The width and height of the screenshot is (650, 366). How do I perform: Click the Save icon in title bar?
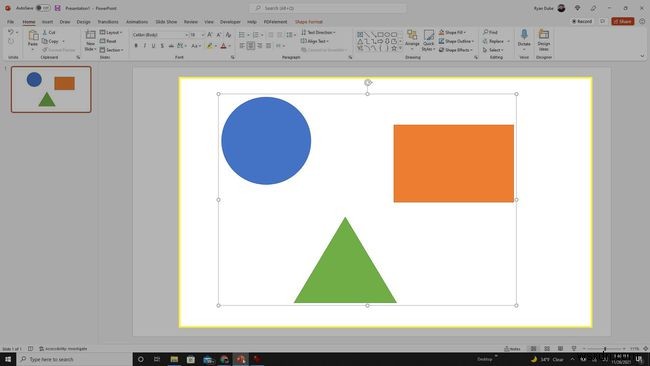pos(58,8)
